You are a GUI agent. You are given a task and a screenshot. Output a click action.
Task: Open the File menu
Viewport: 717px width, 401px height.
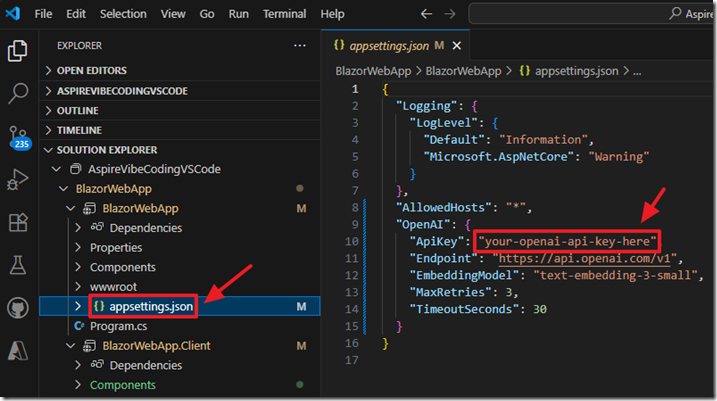pos(43,14)
